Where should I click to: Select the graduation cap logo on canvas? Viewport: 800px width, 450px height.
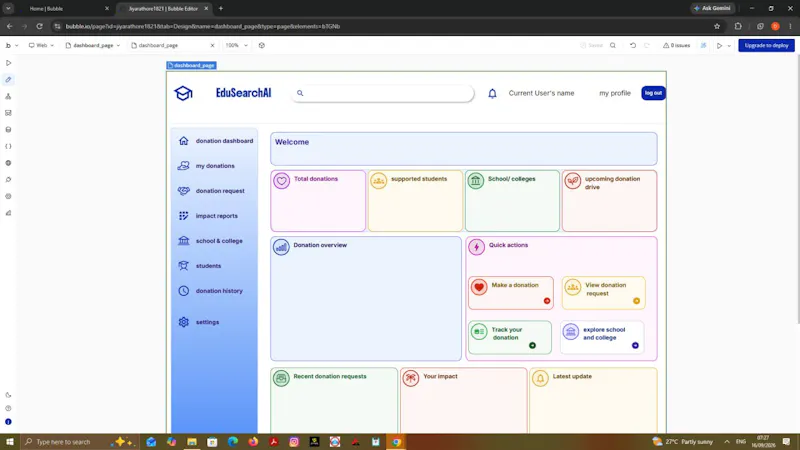point(183,93)
